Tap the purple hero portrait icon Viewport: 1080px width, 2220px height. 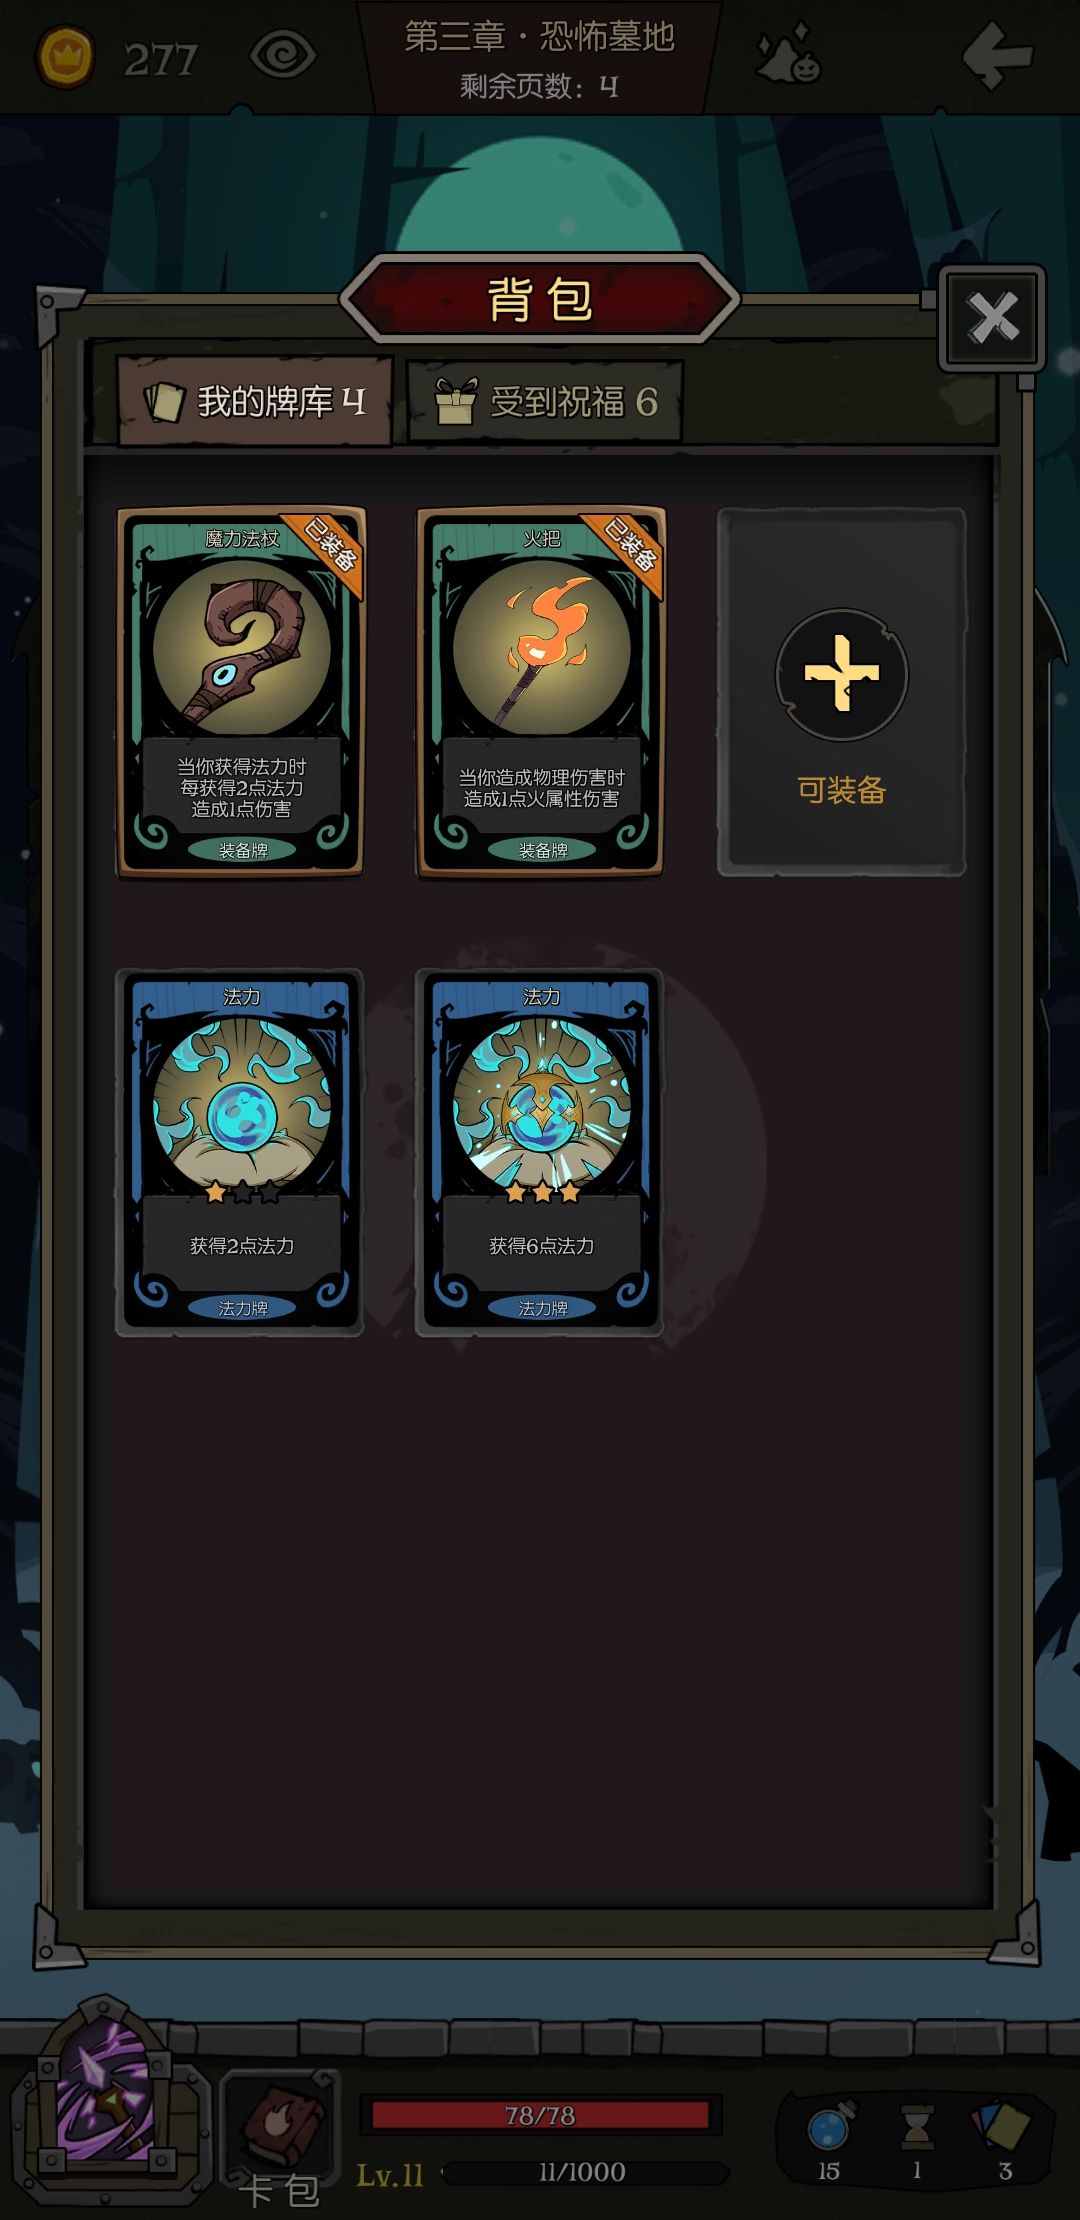click(105, 2098)
